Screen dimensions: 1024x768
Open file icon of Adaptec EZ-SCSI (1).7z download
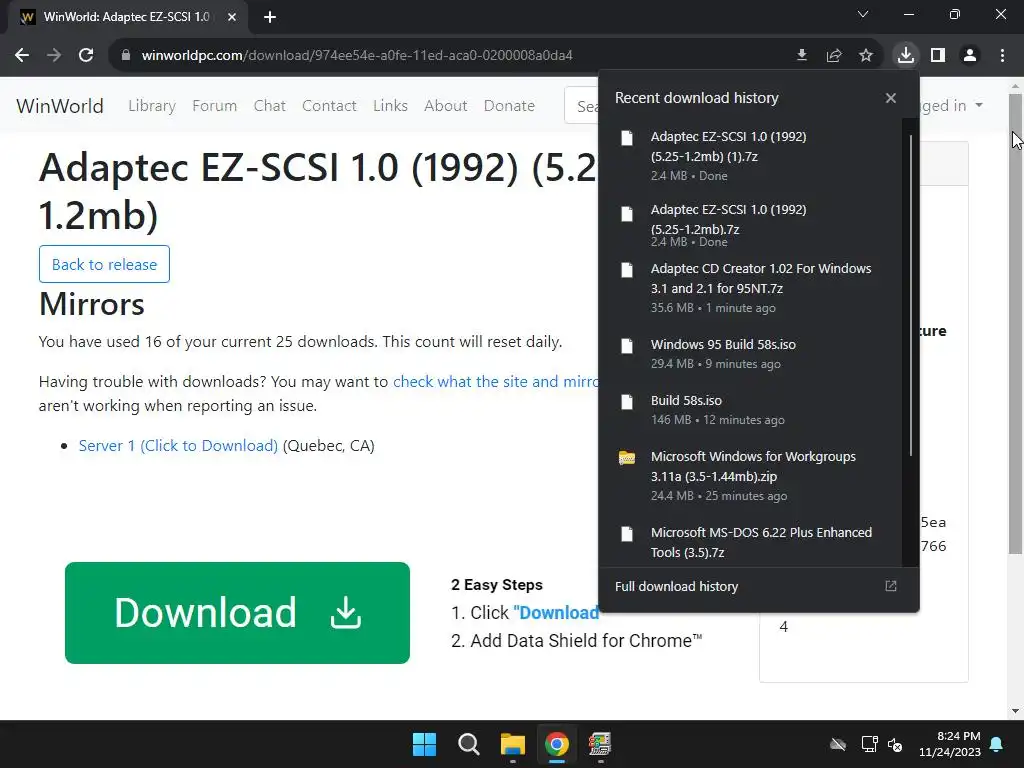pyautogui.click(x=627, y=138)
